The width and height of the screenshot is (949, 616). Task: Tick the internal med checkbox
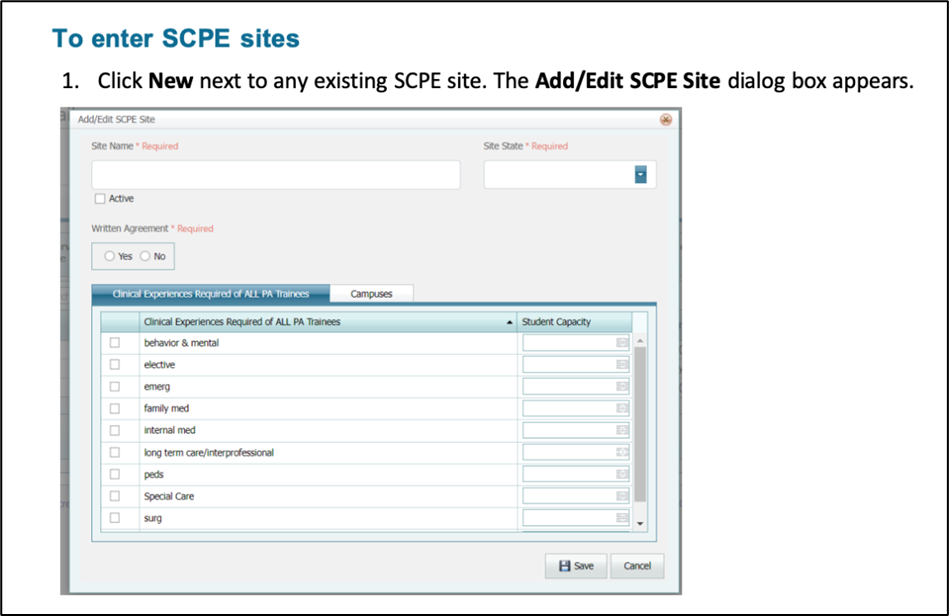coord(115,431)
